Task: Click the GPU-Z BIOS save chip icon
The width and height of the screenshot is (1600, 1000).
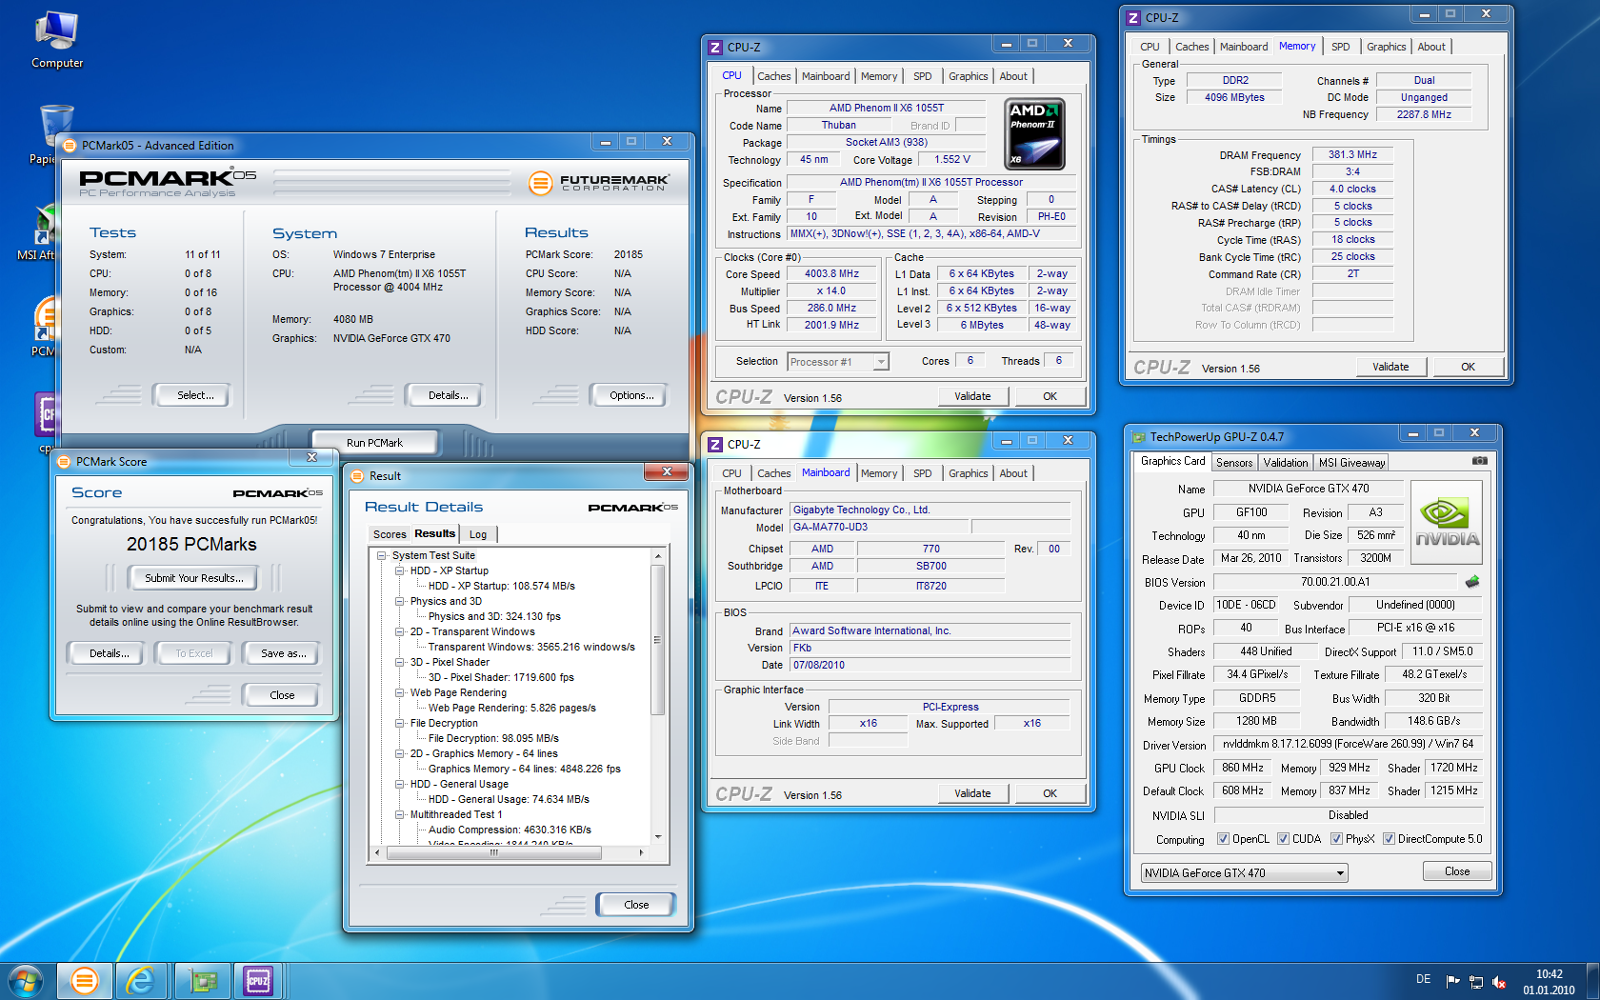Action: (x=1472, y=582)
